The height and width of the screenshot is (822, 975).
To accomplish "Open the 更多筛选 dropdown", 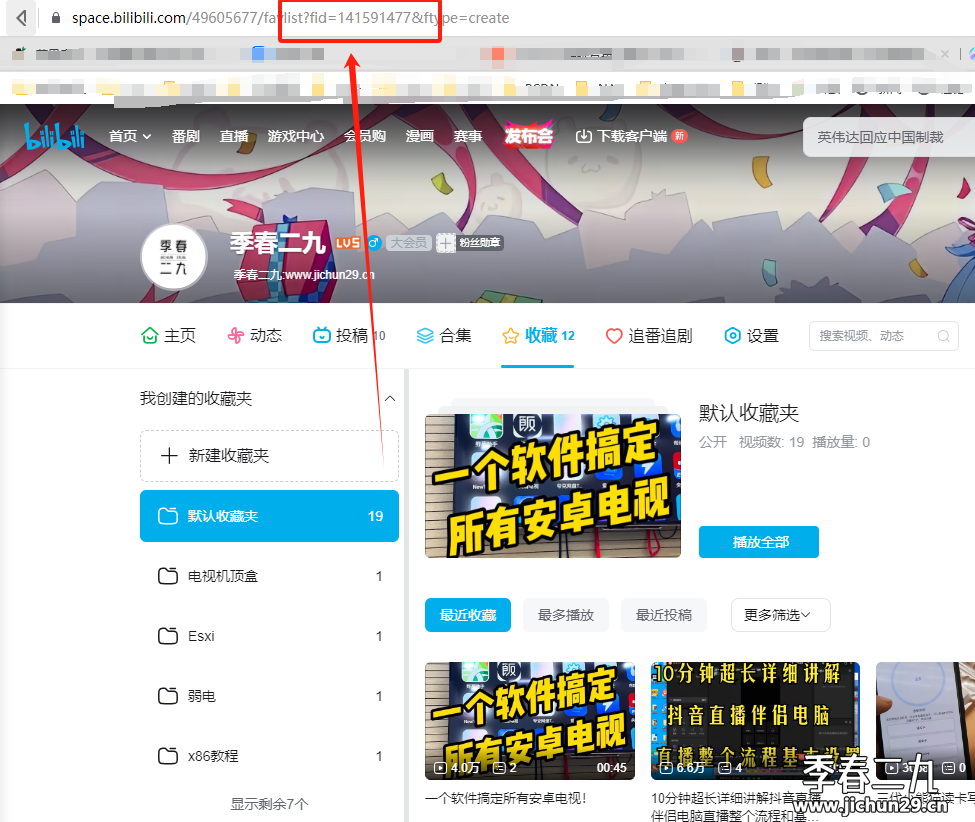I will [780, 615].
